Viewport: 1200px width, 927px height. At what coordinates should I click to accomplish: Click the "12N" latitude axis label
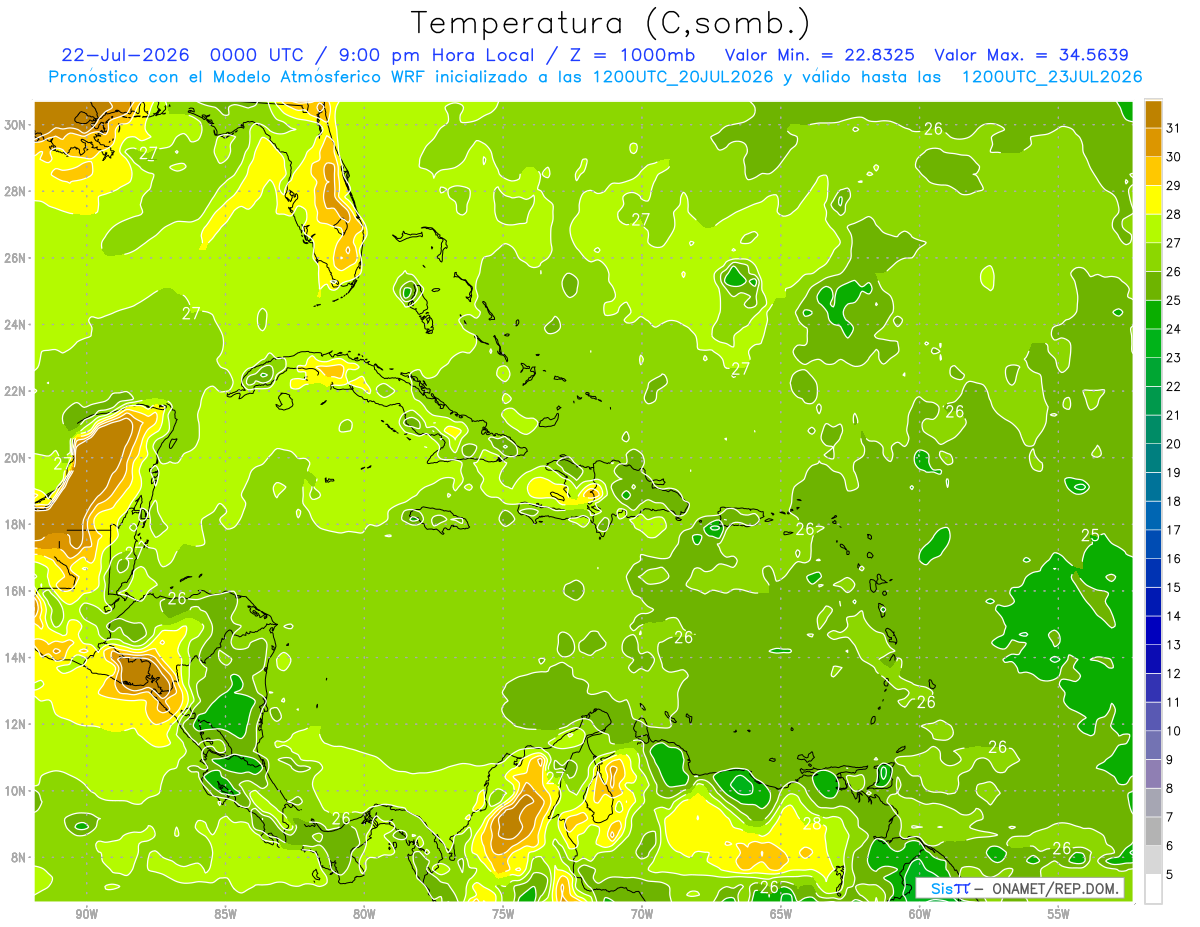tap(16, 724)
